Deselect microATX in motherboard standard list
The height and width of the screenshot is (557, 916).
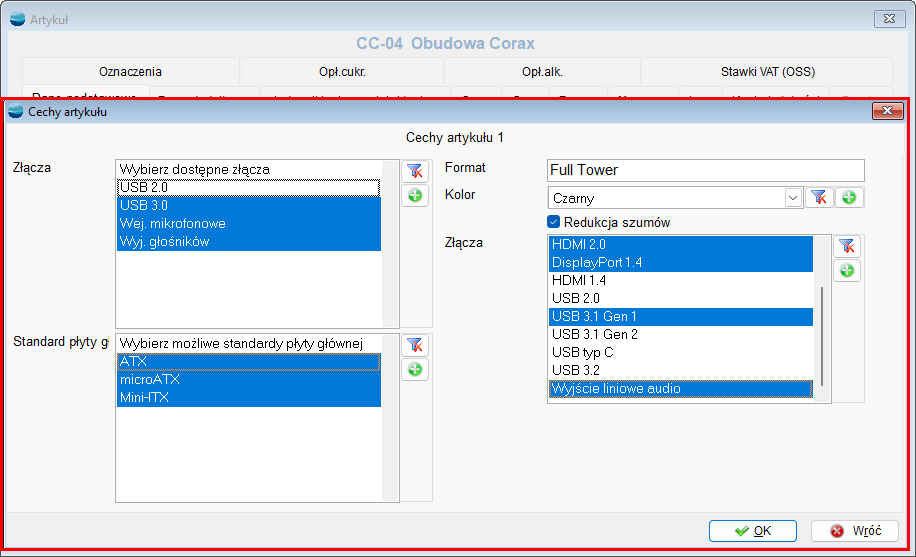[248, 380]
